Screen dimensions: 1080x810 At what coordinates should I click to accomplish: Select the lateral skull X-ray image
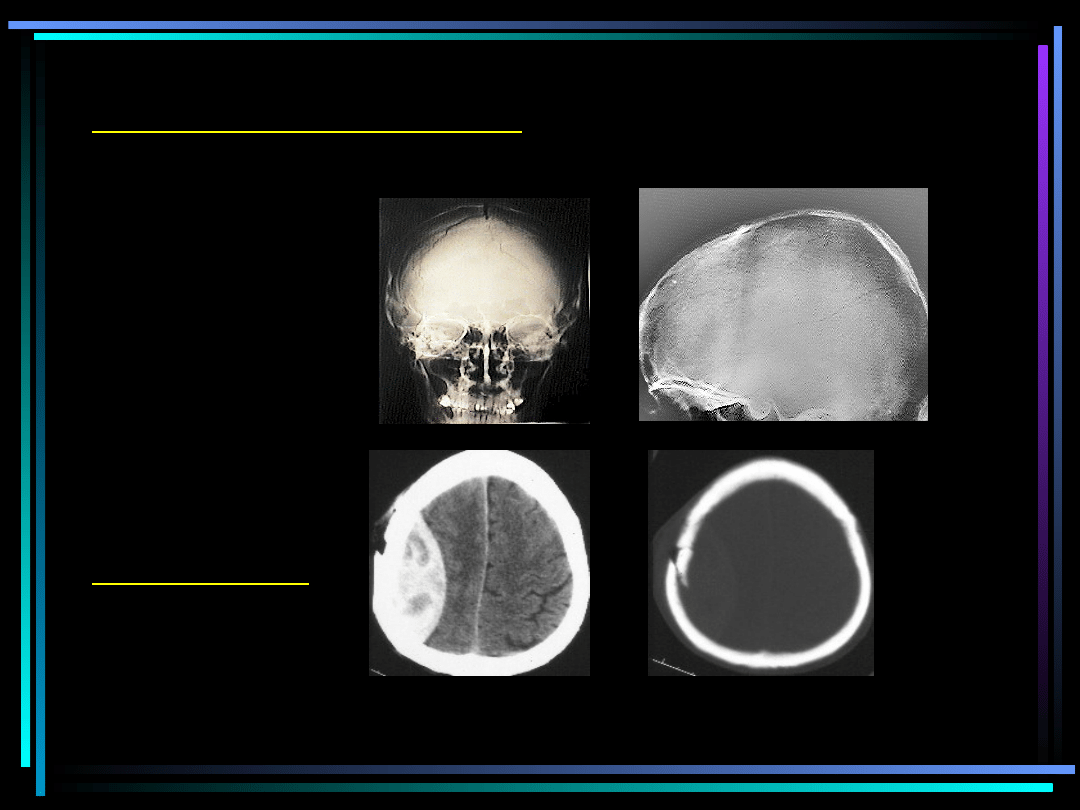[x=783, y=304]
